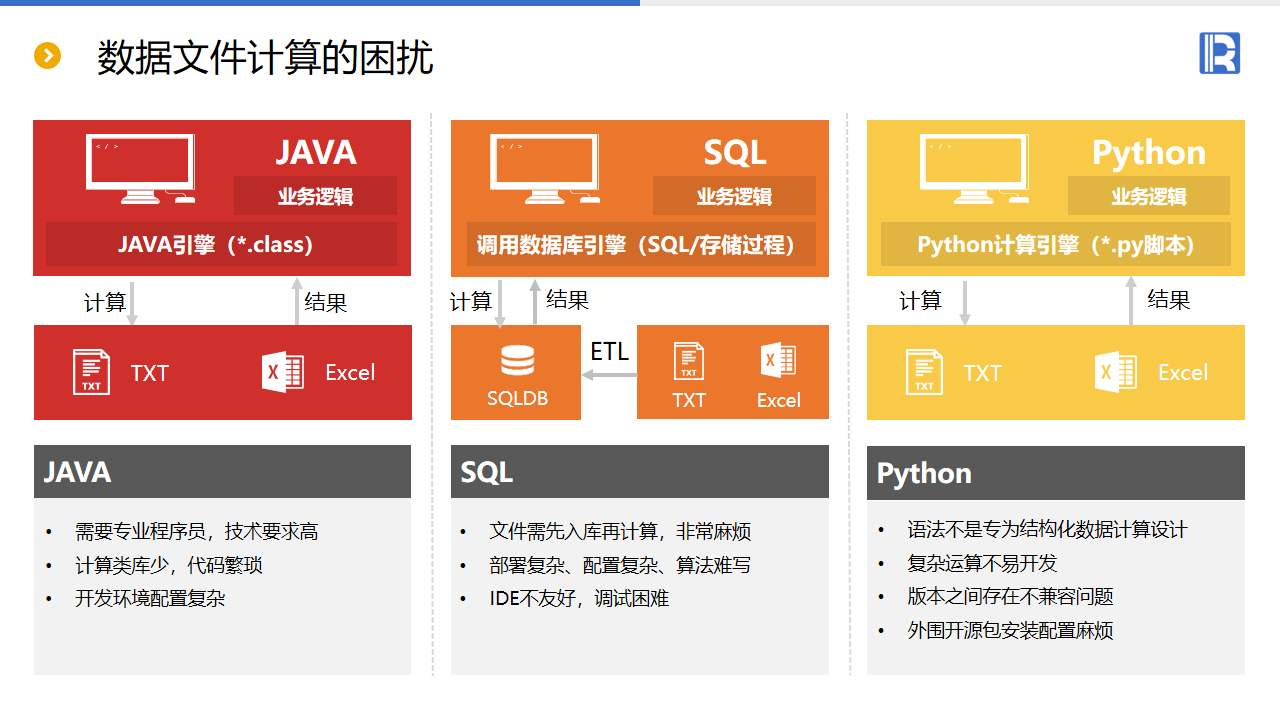
Task: Click the Excel icon in the orange SQL box
Action: (778, 361)
